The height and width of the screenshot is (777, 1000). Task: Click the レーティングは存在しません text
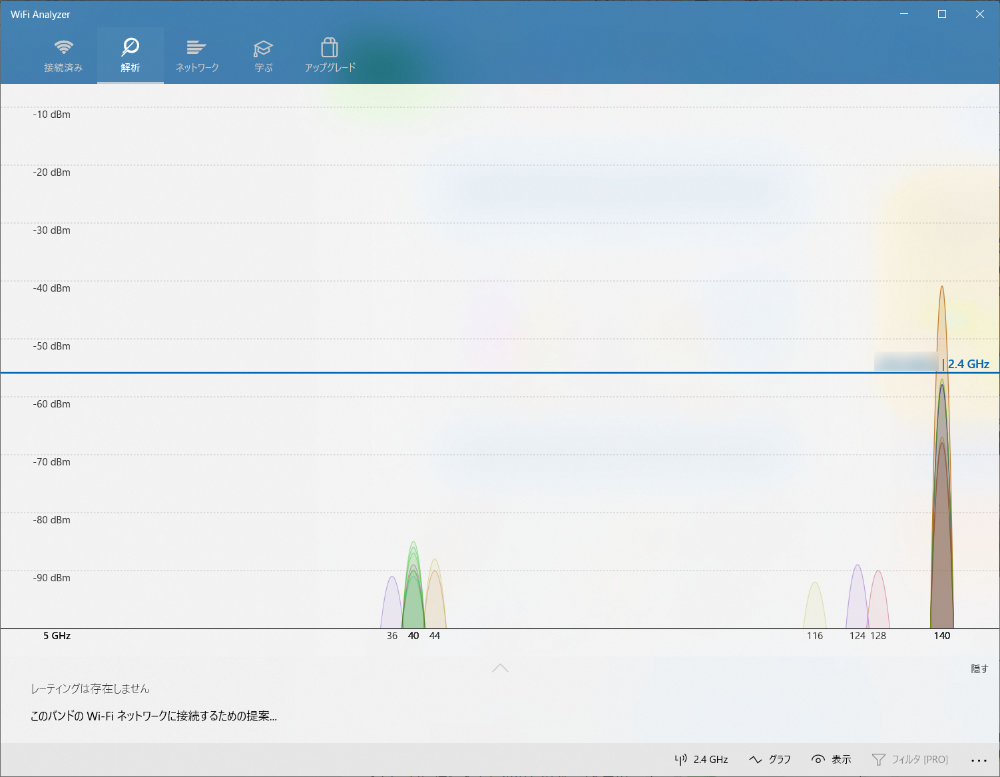click(90, 688)
